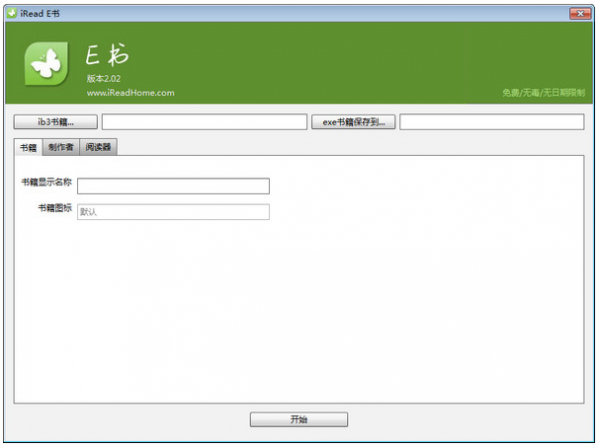Screen dimensions: 600x446
Task: Click the exe书籍保存到... button
Action: click(x=353, y=122)
